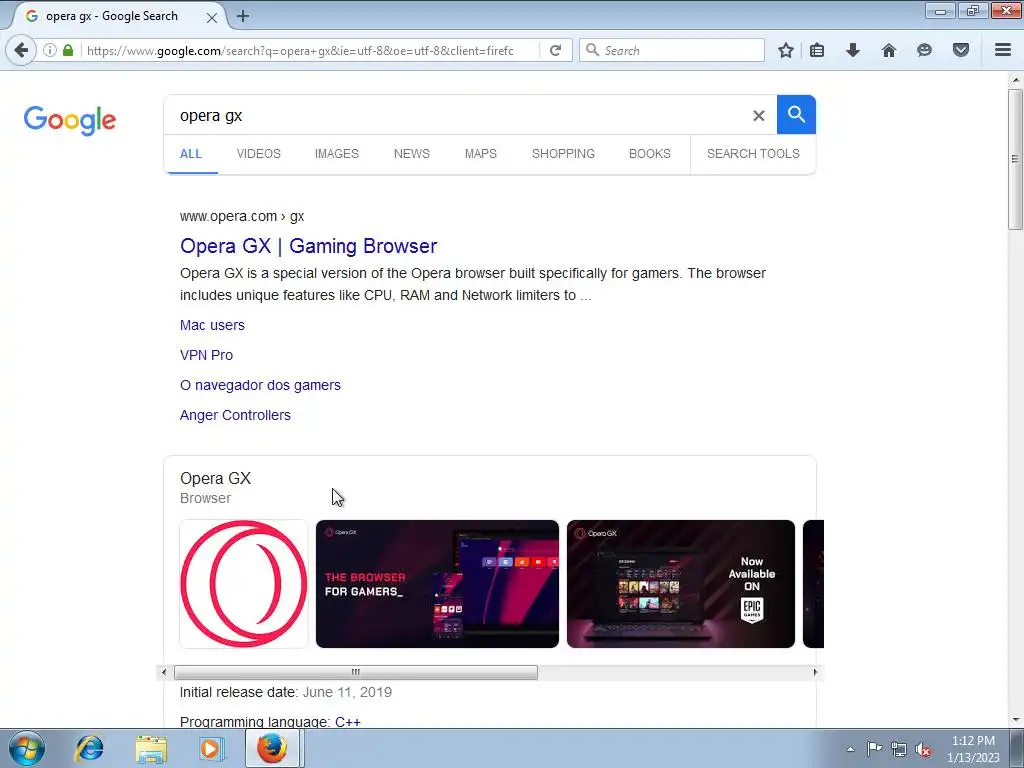The width and height of the screenshot is (1024, 768).
Task: Open the Opera GX | Gaming Browser result
Action: point(308,246)
